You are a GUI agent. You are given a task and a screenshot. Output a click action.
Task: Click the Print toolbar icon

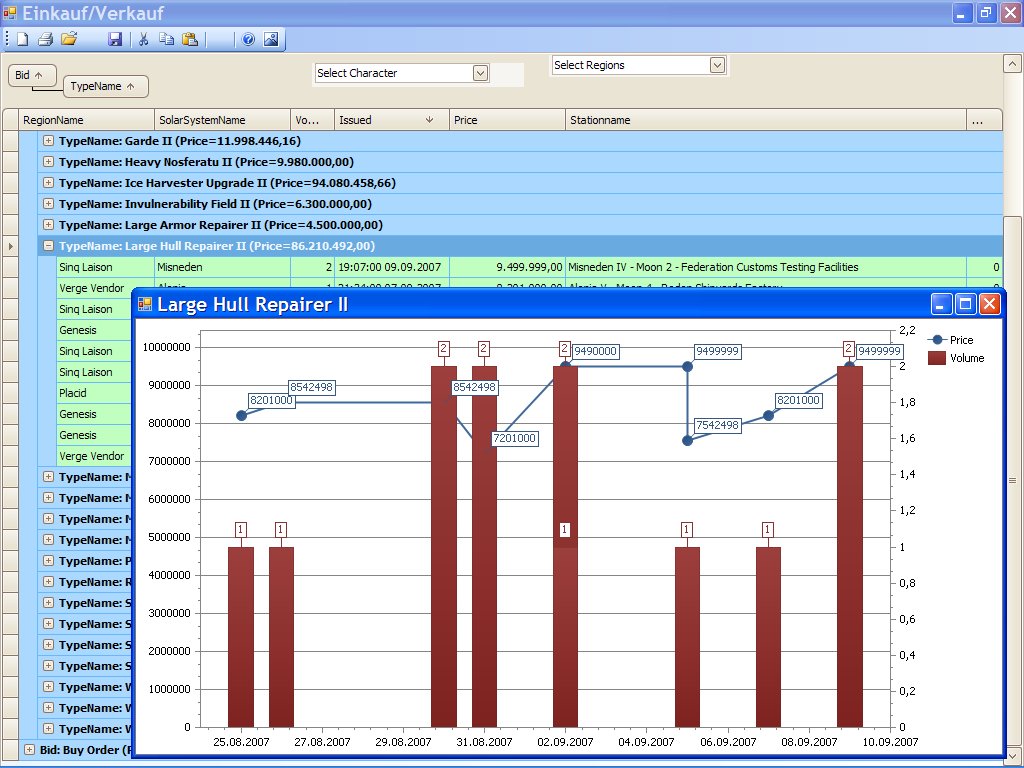click(45, 40)
